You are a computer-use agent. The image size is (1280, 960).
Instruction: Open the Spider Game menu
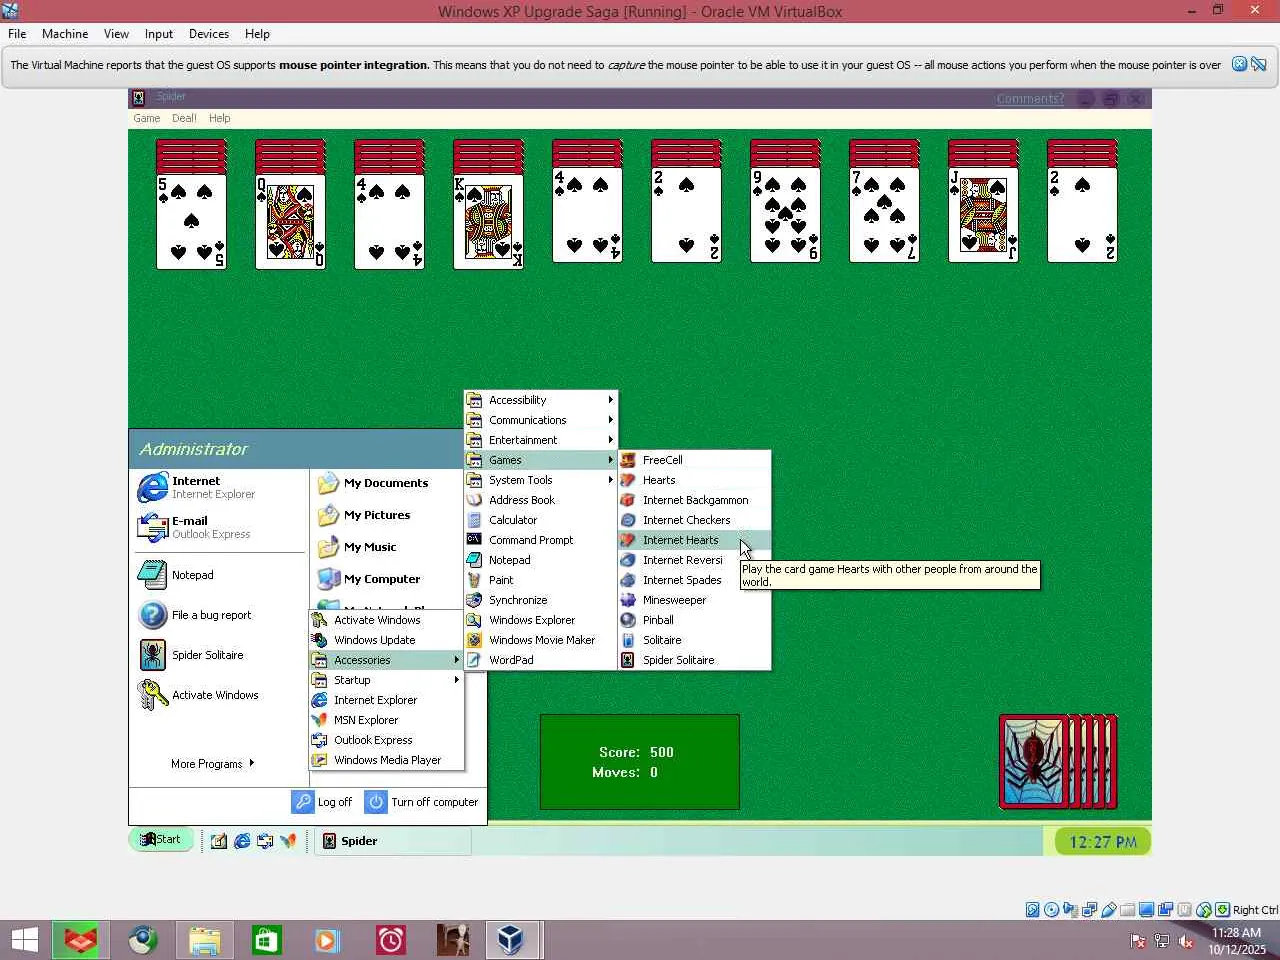[x=147, y=118]
